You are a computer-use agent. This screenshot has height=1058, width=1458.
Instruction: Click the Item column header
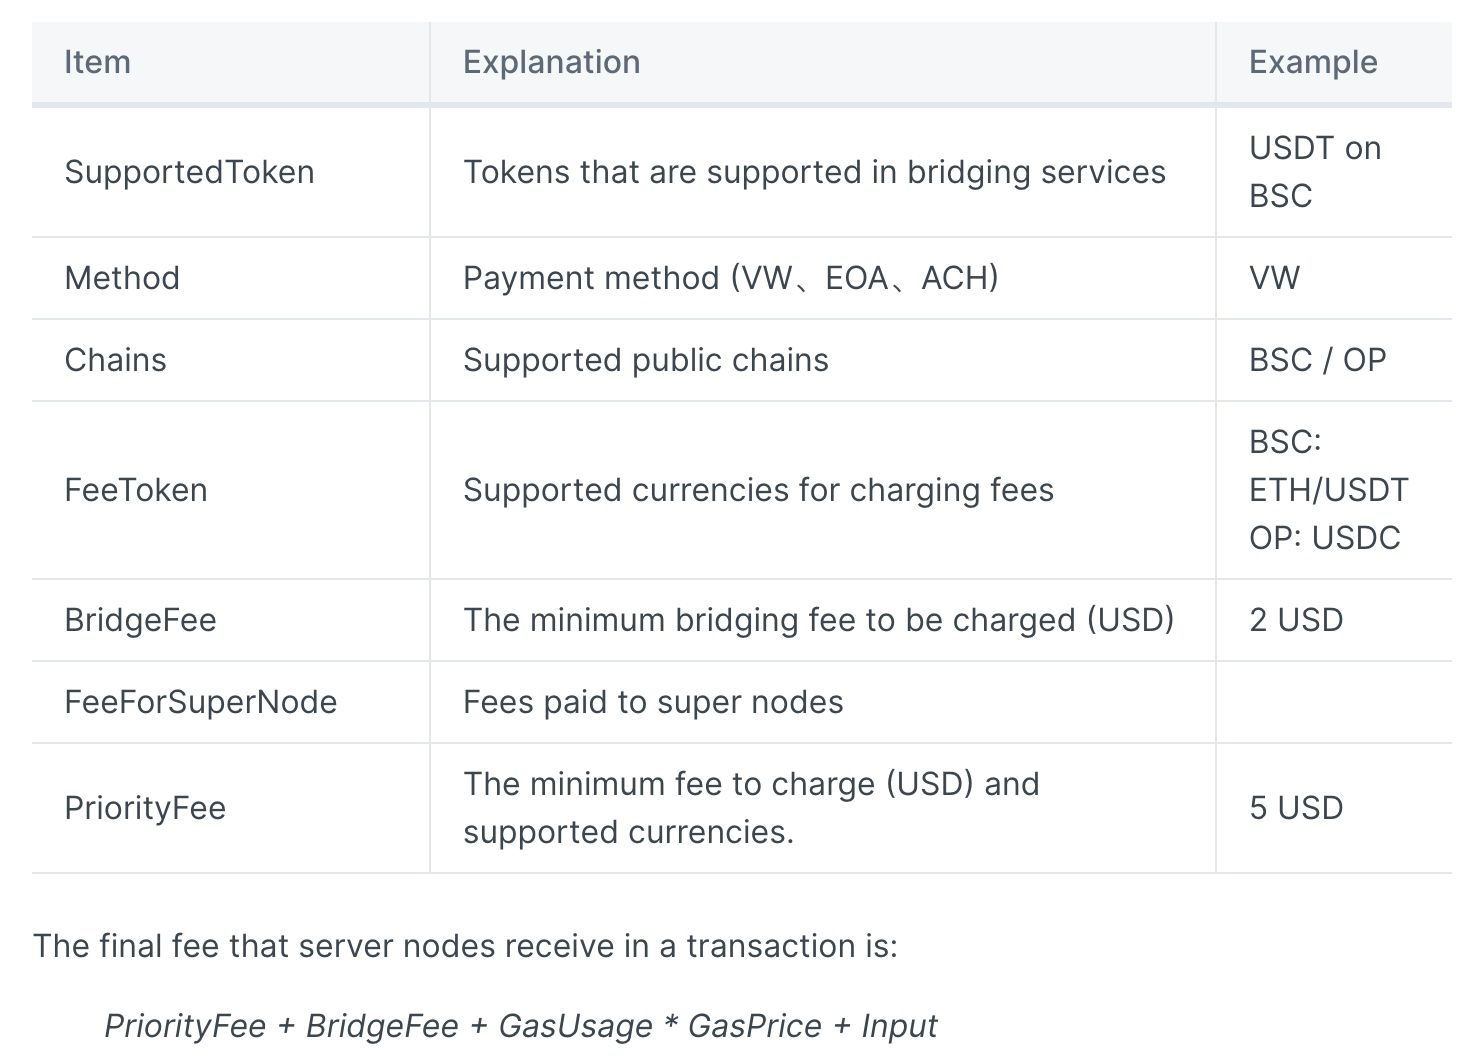[97, 62]
